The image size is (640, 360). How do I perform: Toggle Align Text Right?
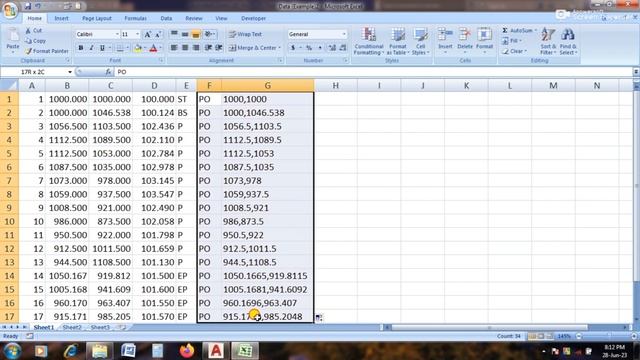196,48
